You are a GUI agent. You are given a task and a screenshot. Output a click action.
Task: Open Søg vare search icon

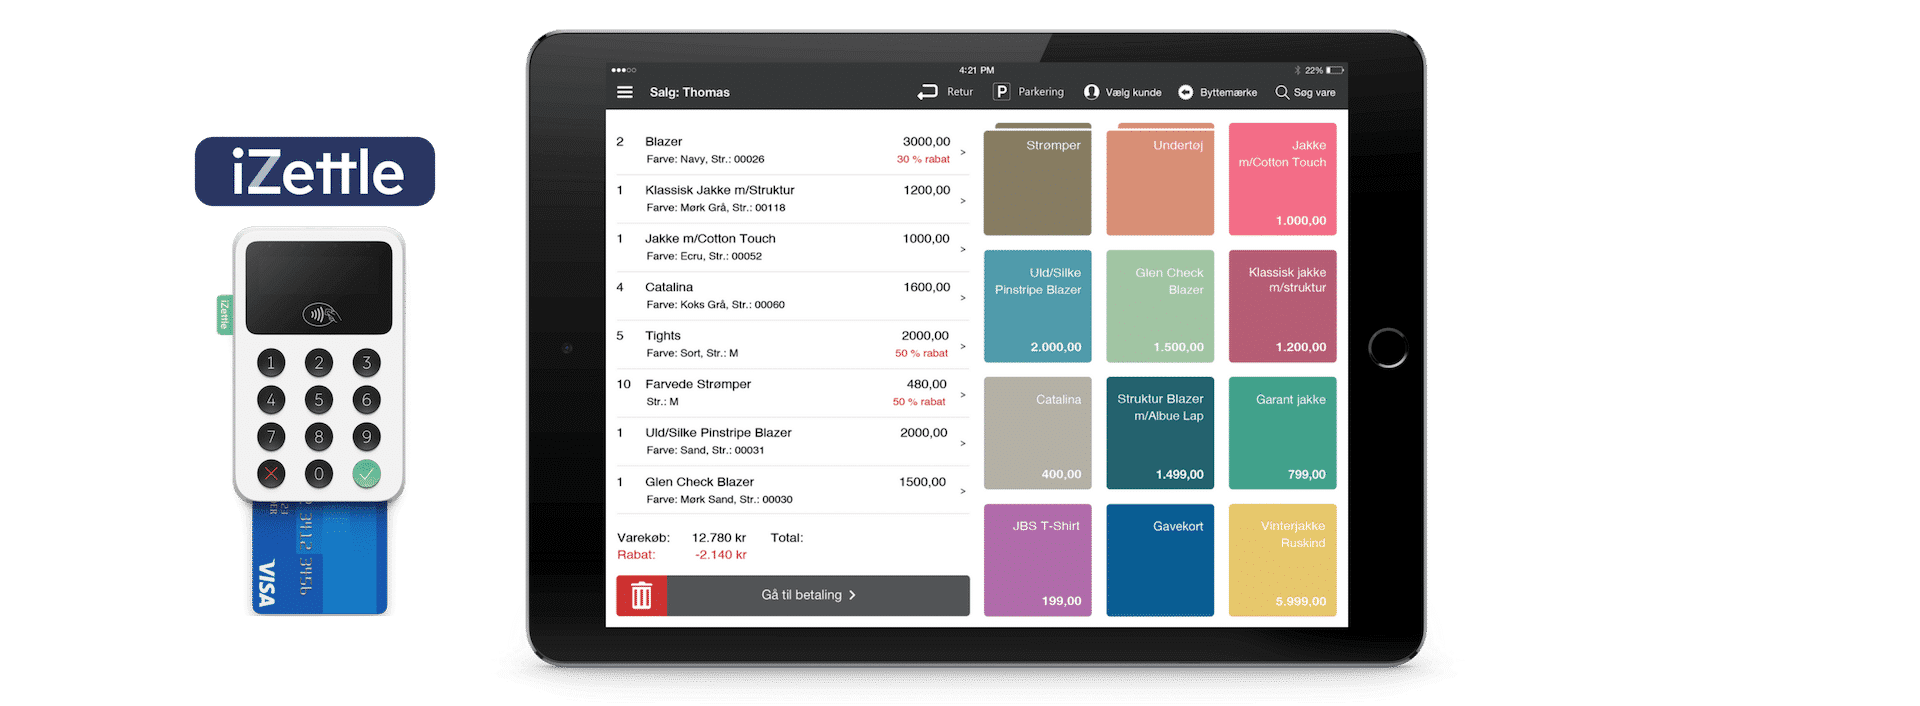click(x=1282, y=92)
